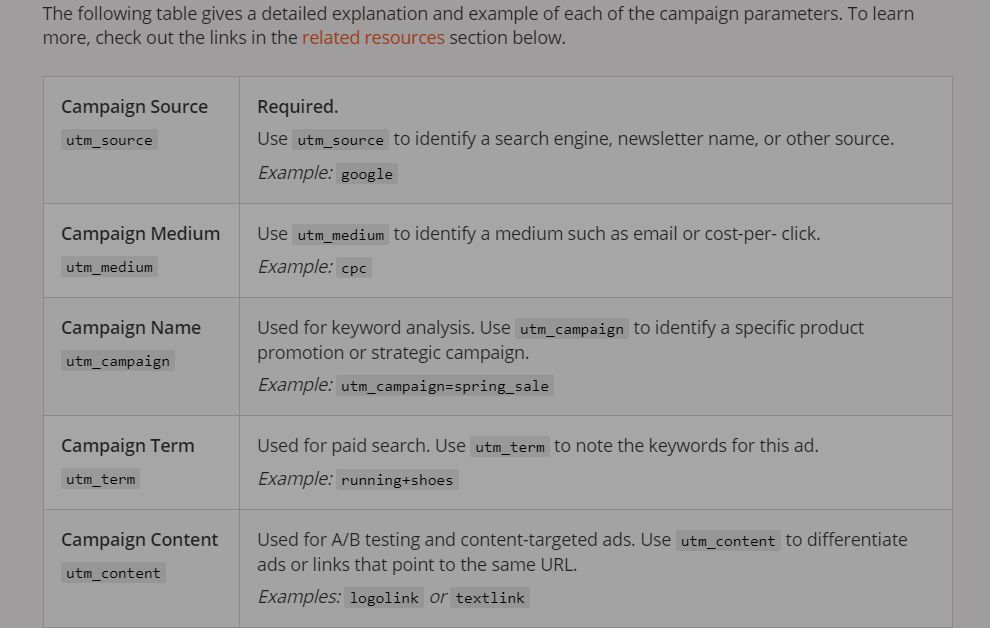Click the Campaign Source heading
The height and width of the screenshot is (628, 990).
tap(134, 107)
